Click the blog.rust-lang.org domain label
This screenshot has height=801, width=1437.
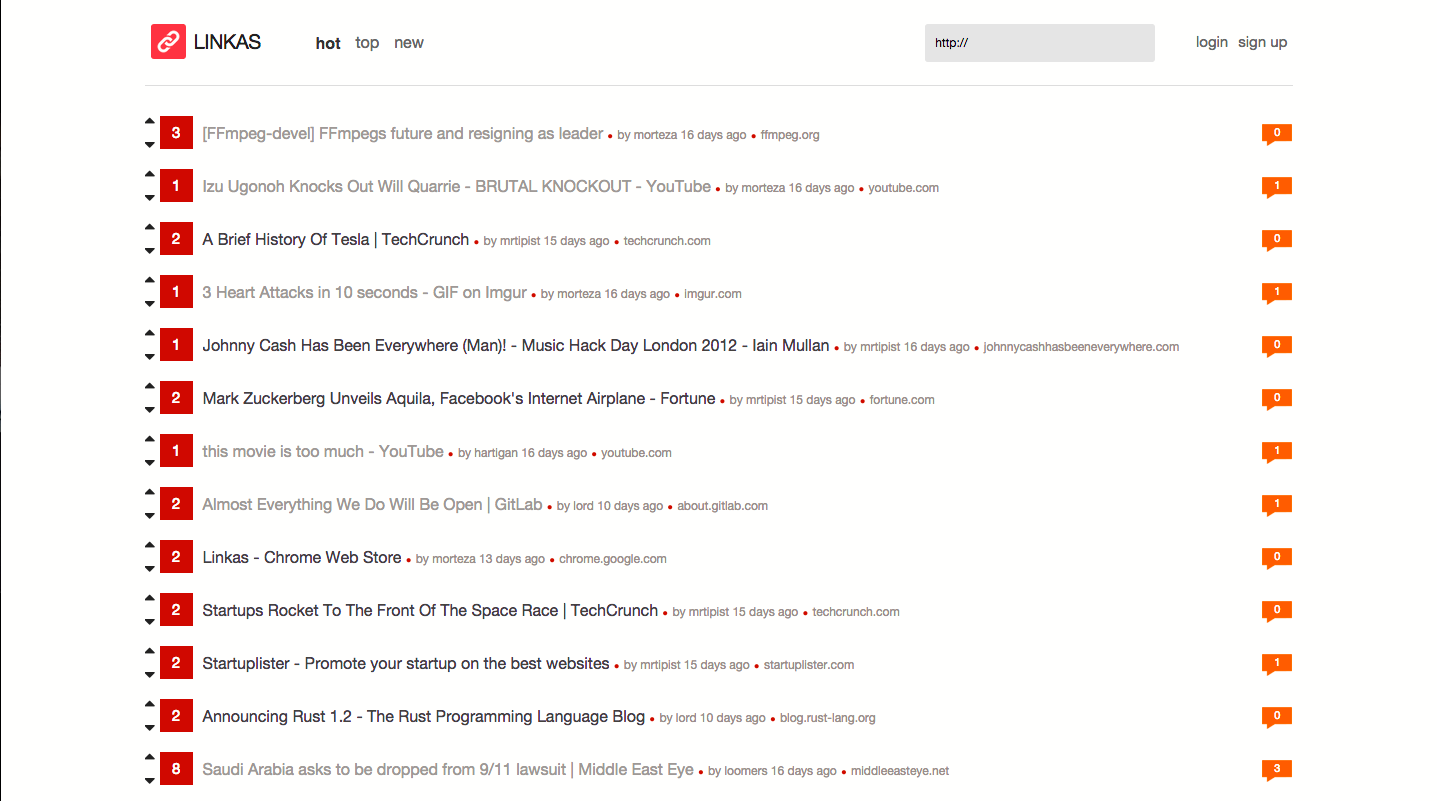tap(828, 718)
